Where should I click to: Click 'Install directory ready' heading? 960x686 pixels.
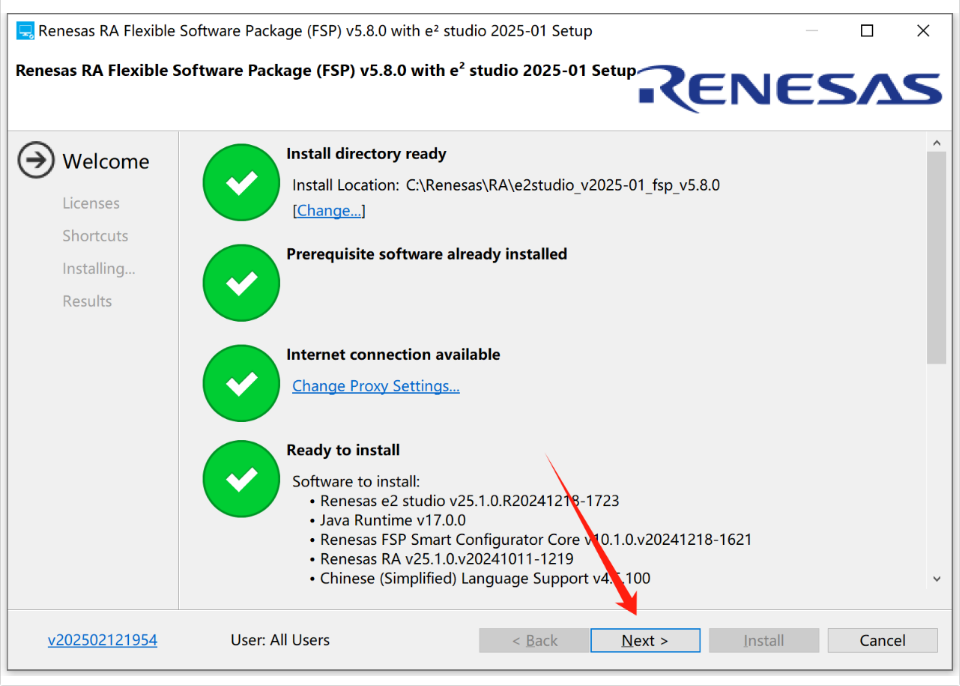pos(366,154)
